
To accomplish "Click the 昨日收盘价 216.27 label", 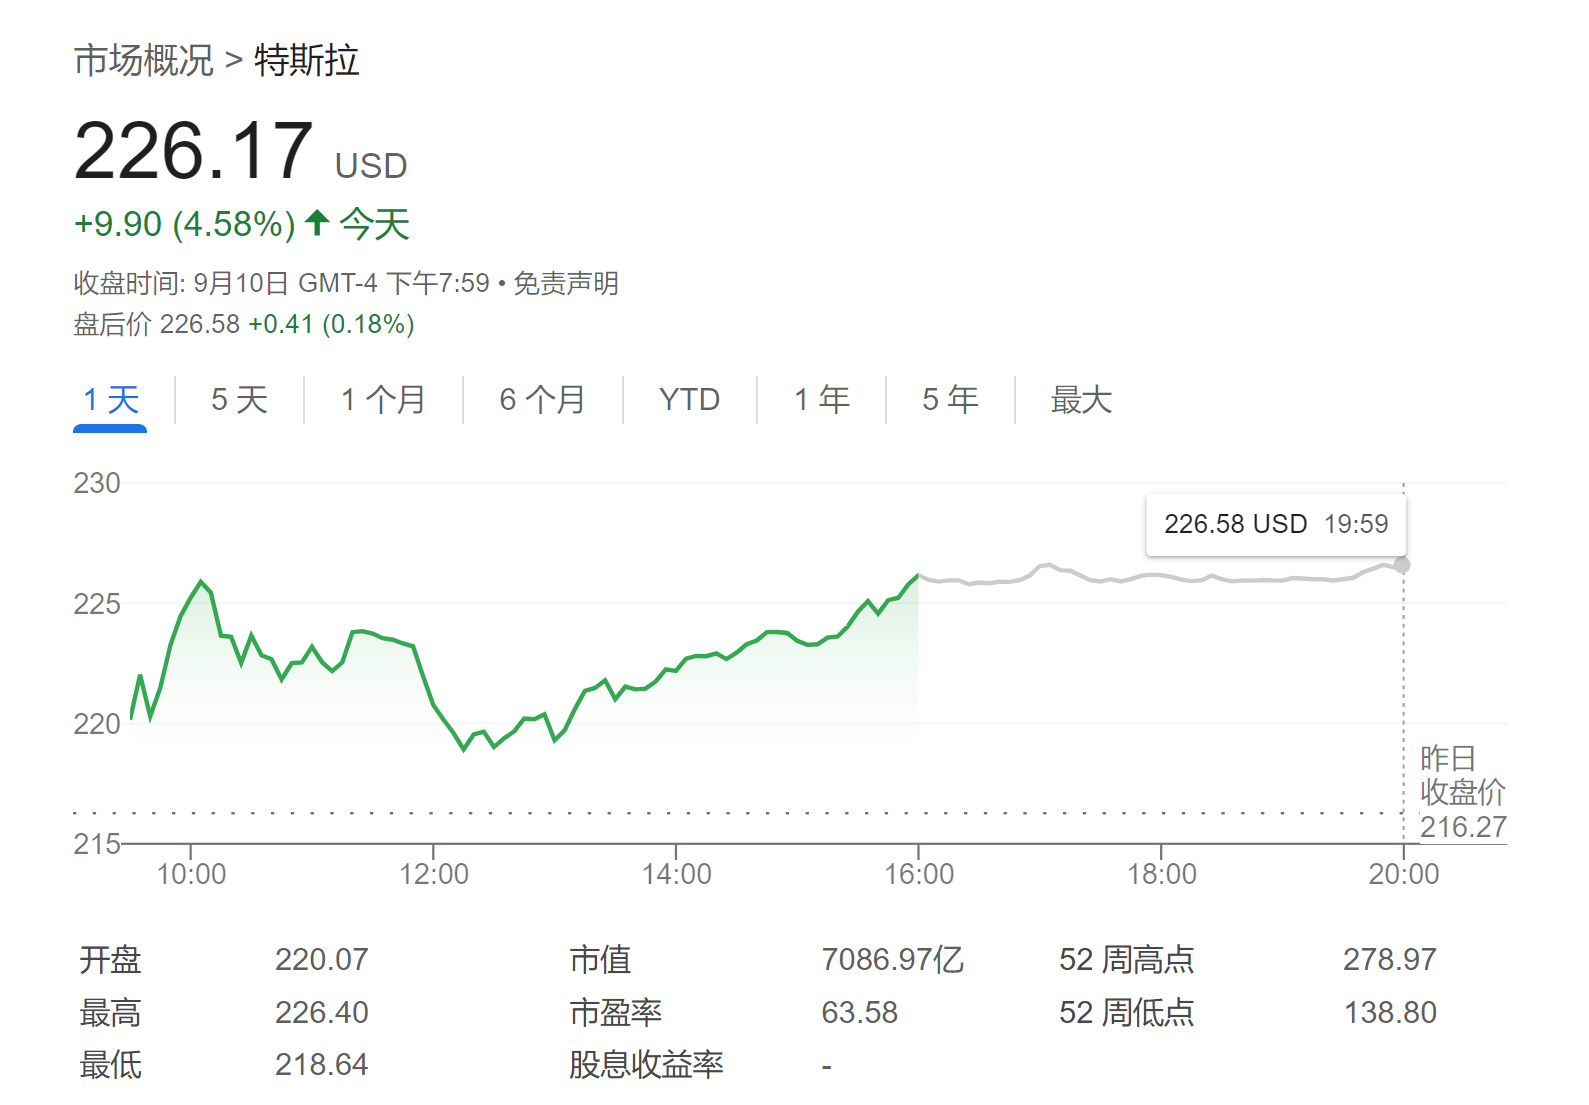I will 1462,792.
